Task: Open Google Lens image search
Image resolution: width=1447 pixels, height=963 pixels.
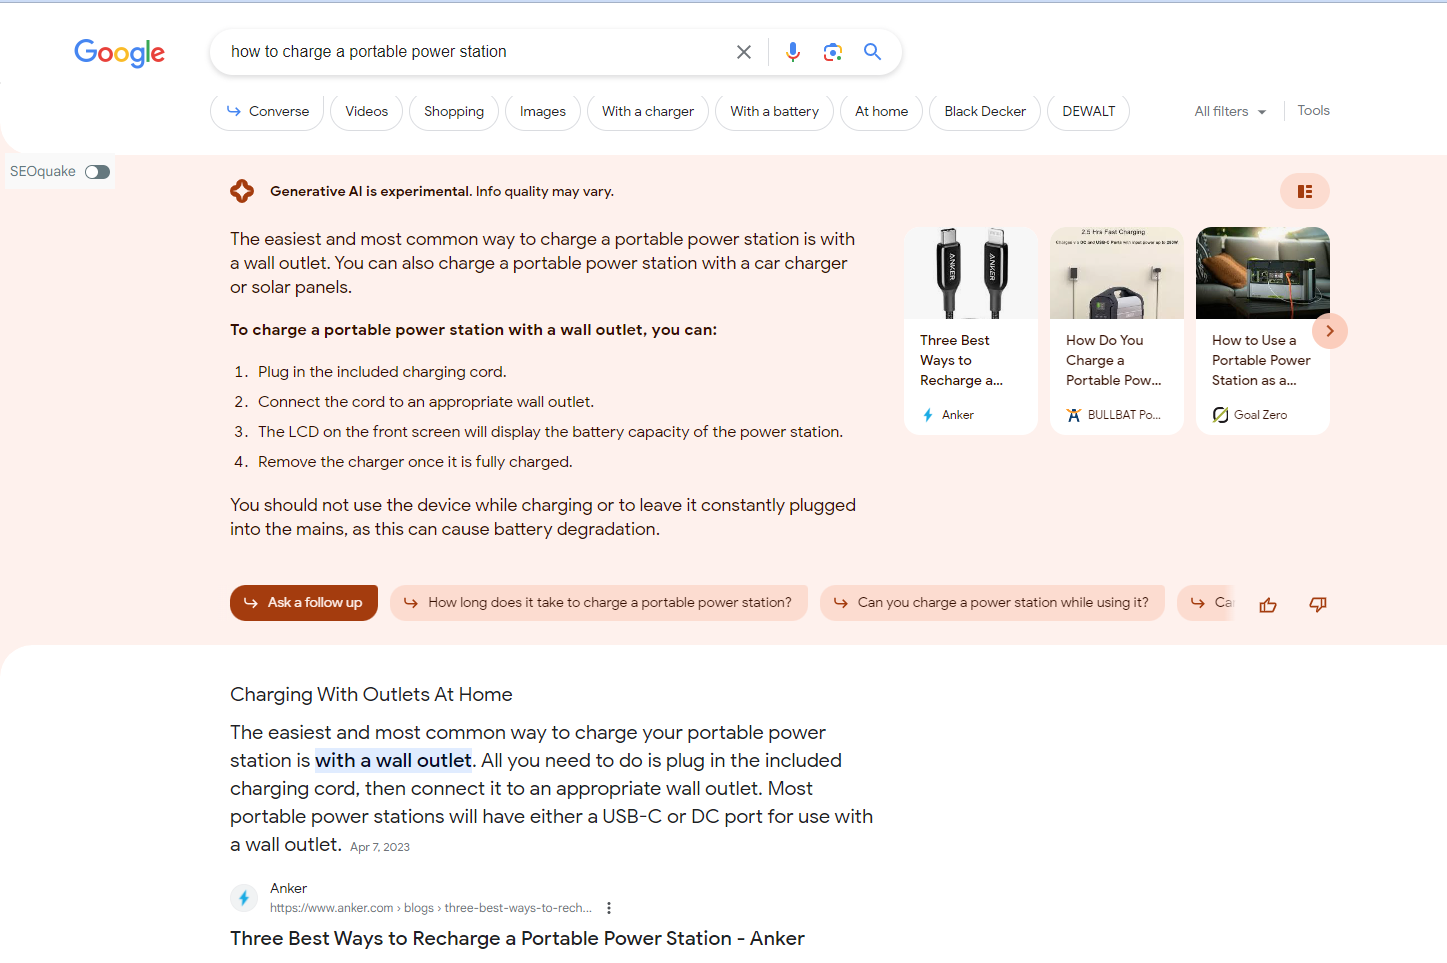Action: 832,52
